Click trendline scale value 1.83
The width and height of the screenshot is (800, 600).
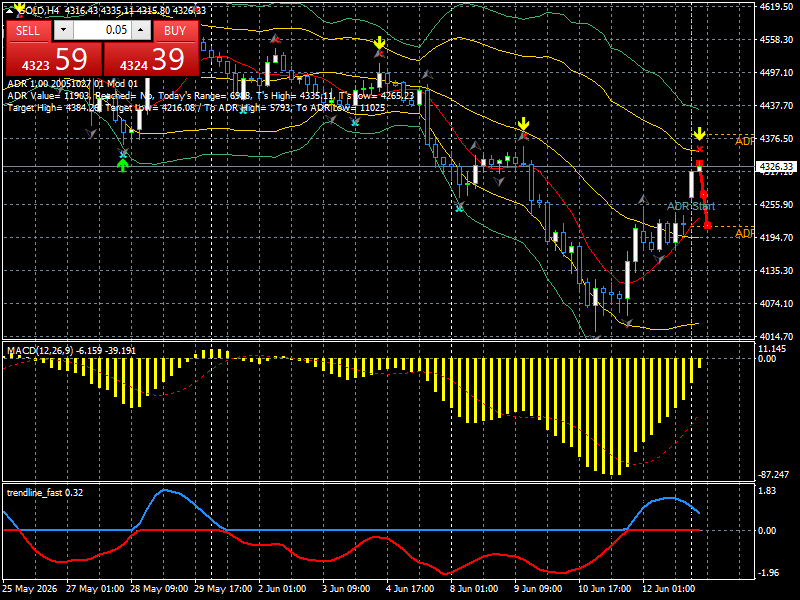tap(767, 491)
